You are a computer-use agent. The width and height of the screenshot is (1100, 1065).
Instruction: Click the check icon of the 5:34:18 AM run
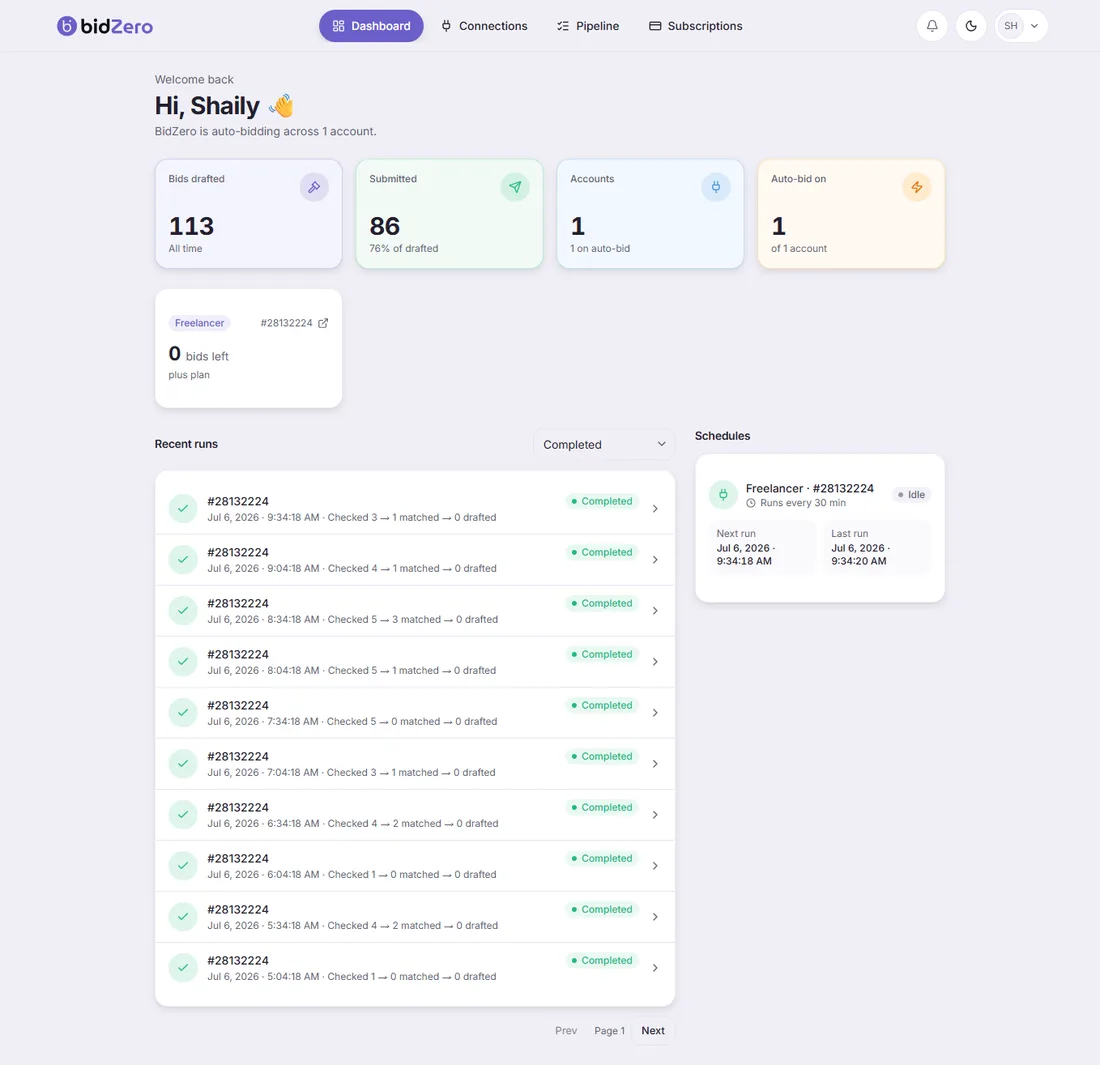182,917
